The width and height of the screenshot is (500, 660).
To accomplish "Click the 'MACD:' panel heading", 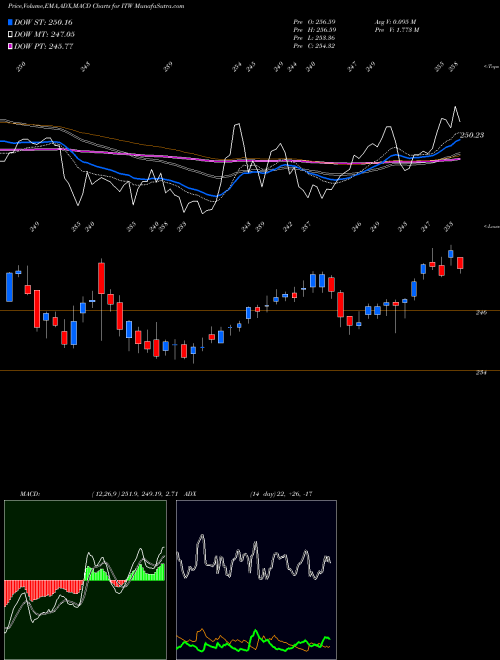I will 29,494.
